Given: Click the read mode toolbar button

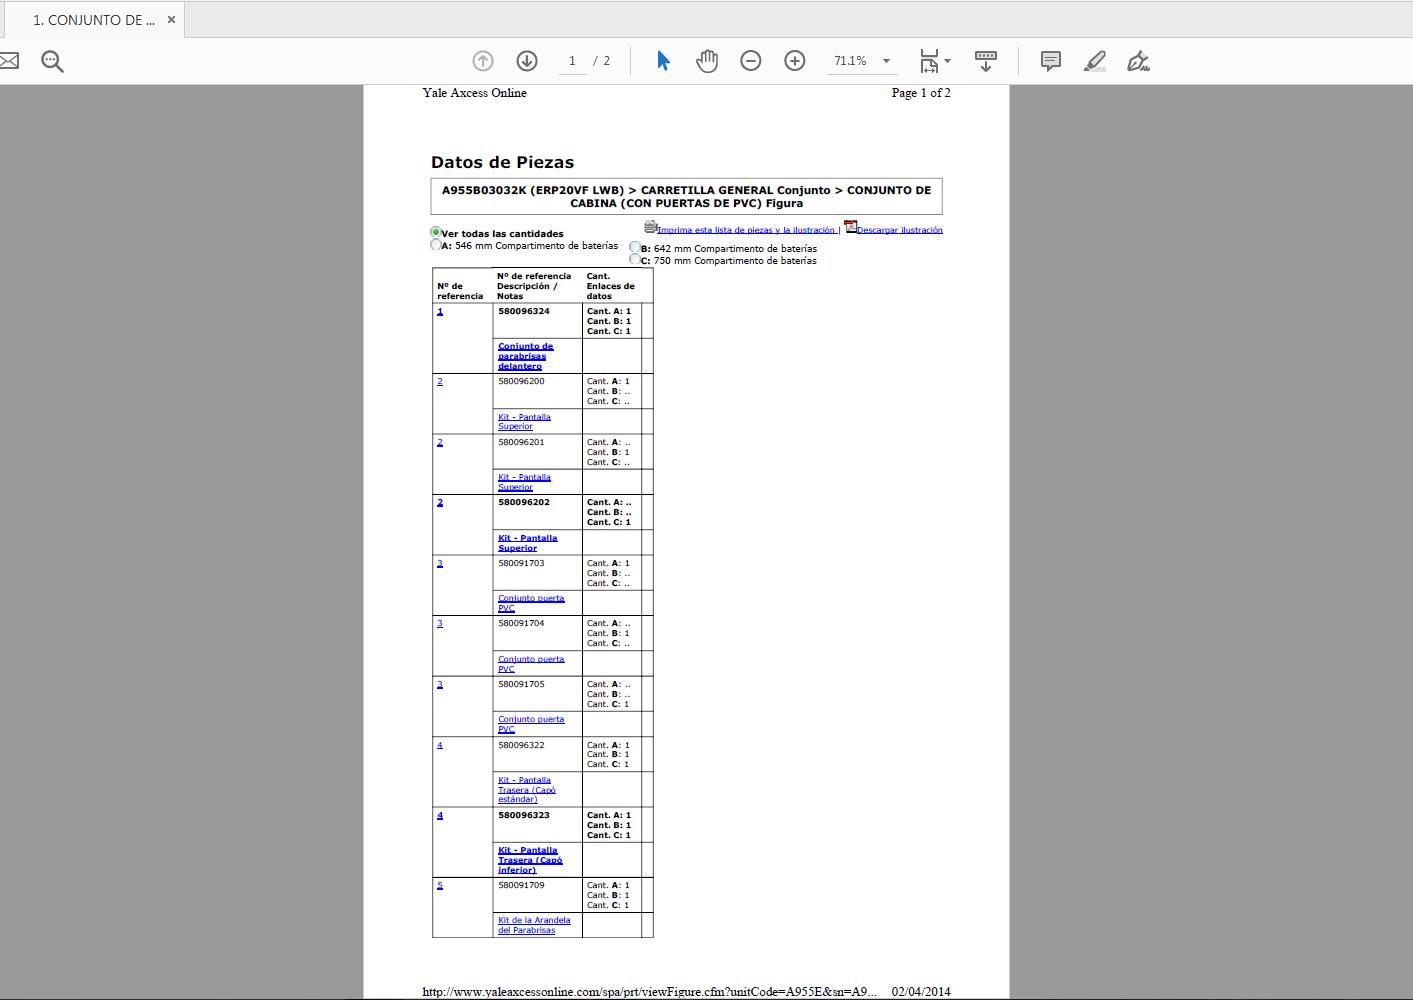Looking at the screenshot, I should (985, 61).
